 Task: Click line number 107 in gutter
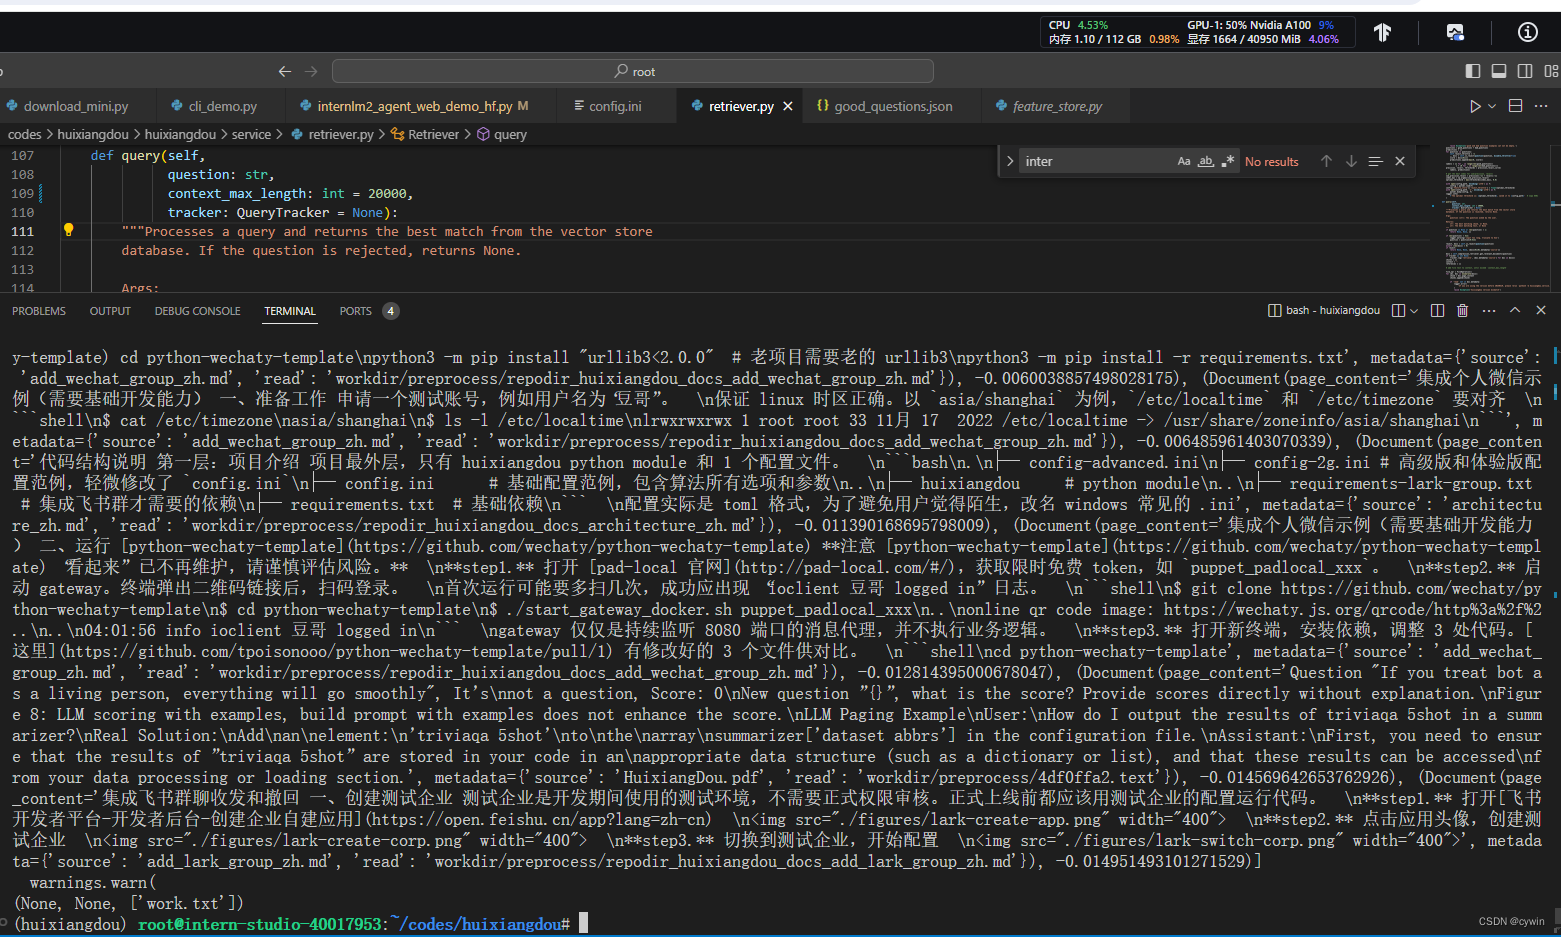22,155
